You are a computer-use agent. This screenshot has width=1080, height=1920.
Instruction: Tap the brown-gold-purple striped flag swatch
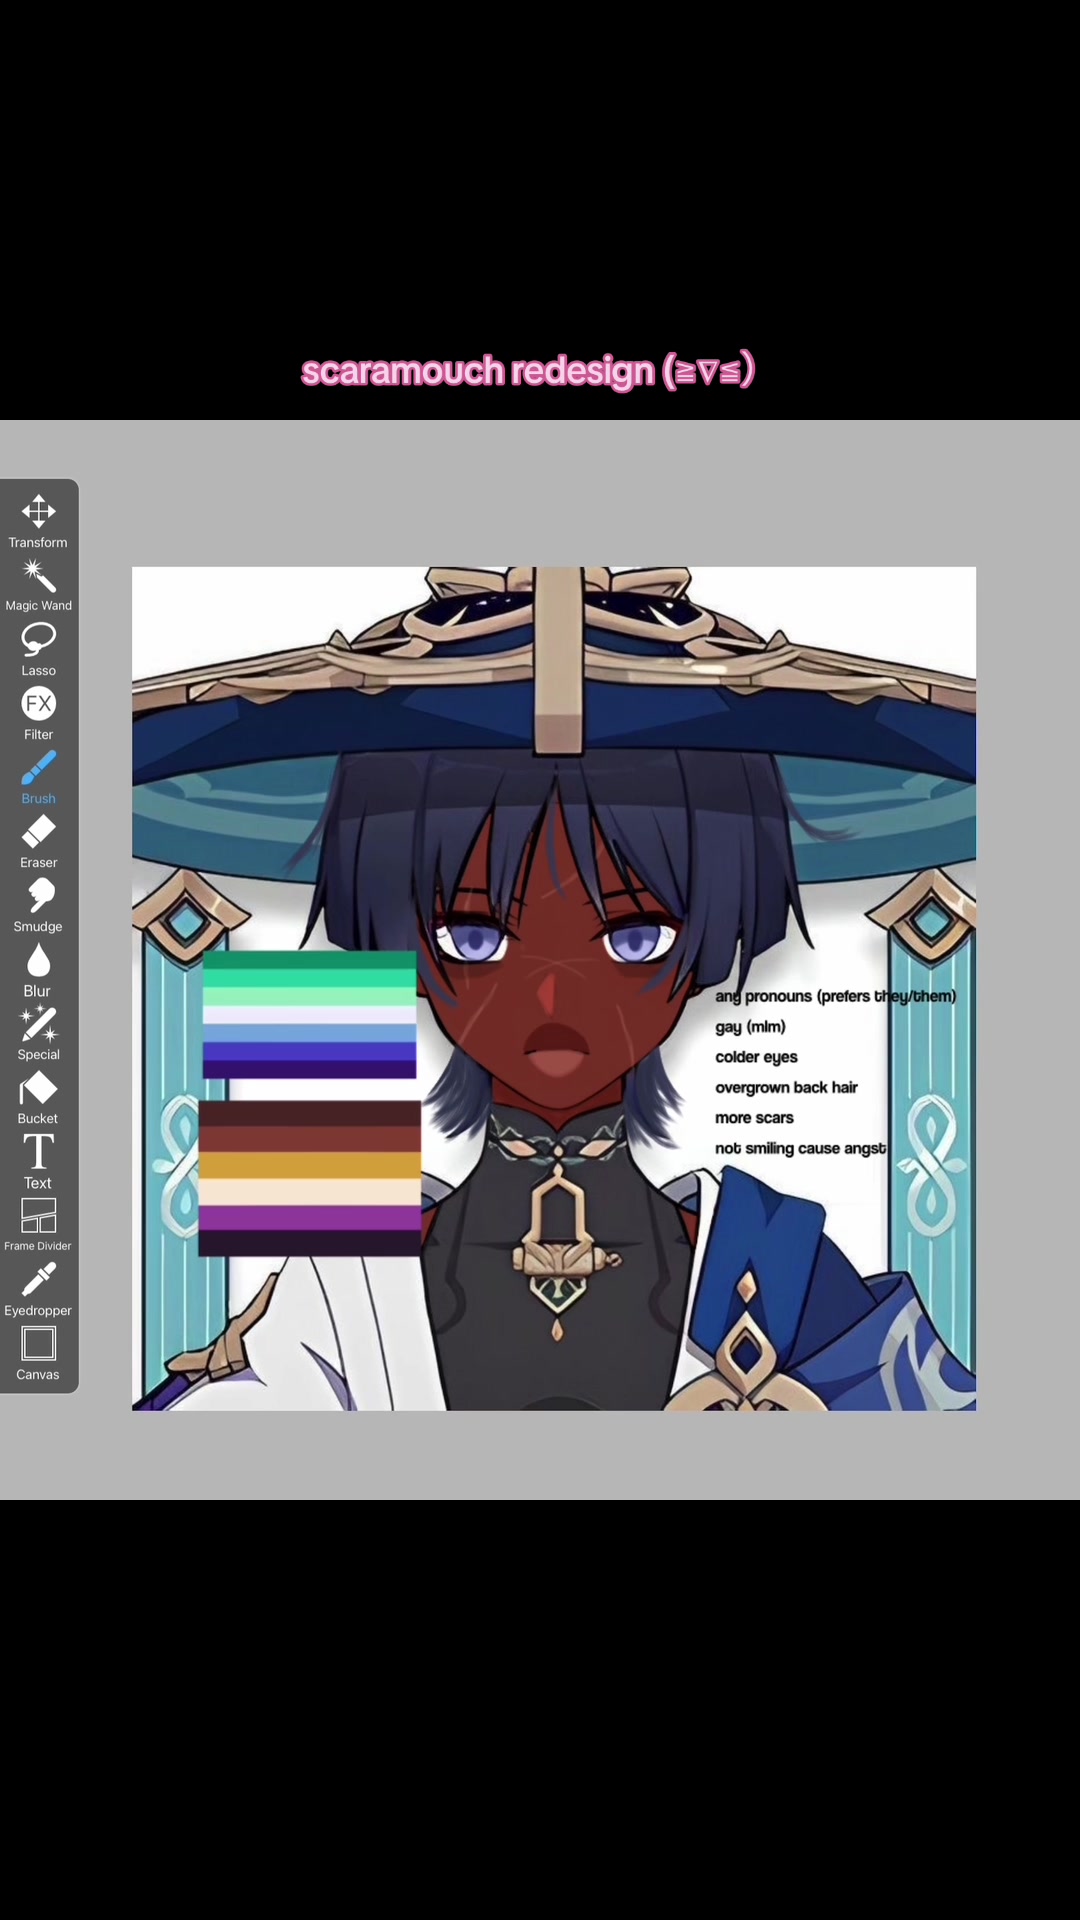310,1178
